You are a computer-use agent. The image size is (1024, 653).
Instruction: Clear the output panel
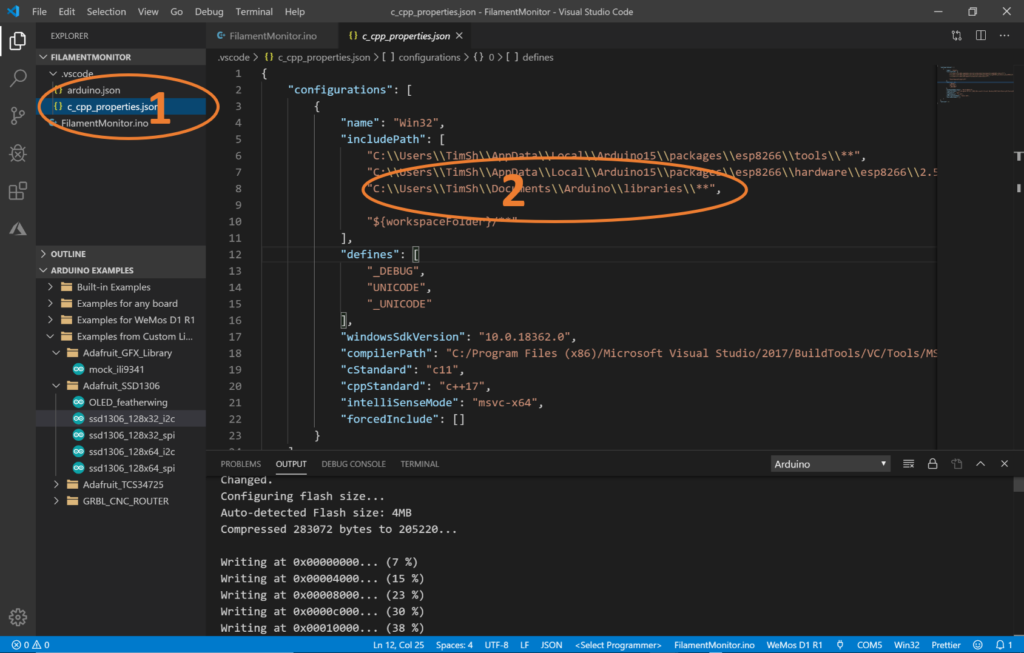[908, 464]
